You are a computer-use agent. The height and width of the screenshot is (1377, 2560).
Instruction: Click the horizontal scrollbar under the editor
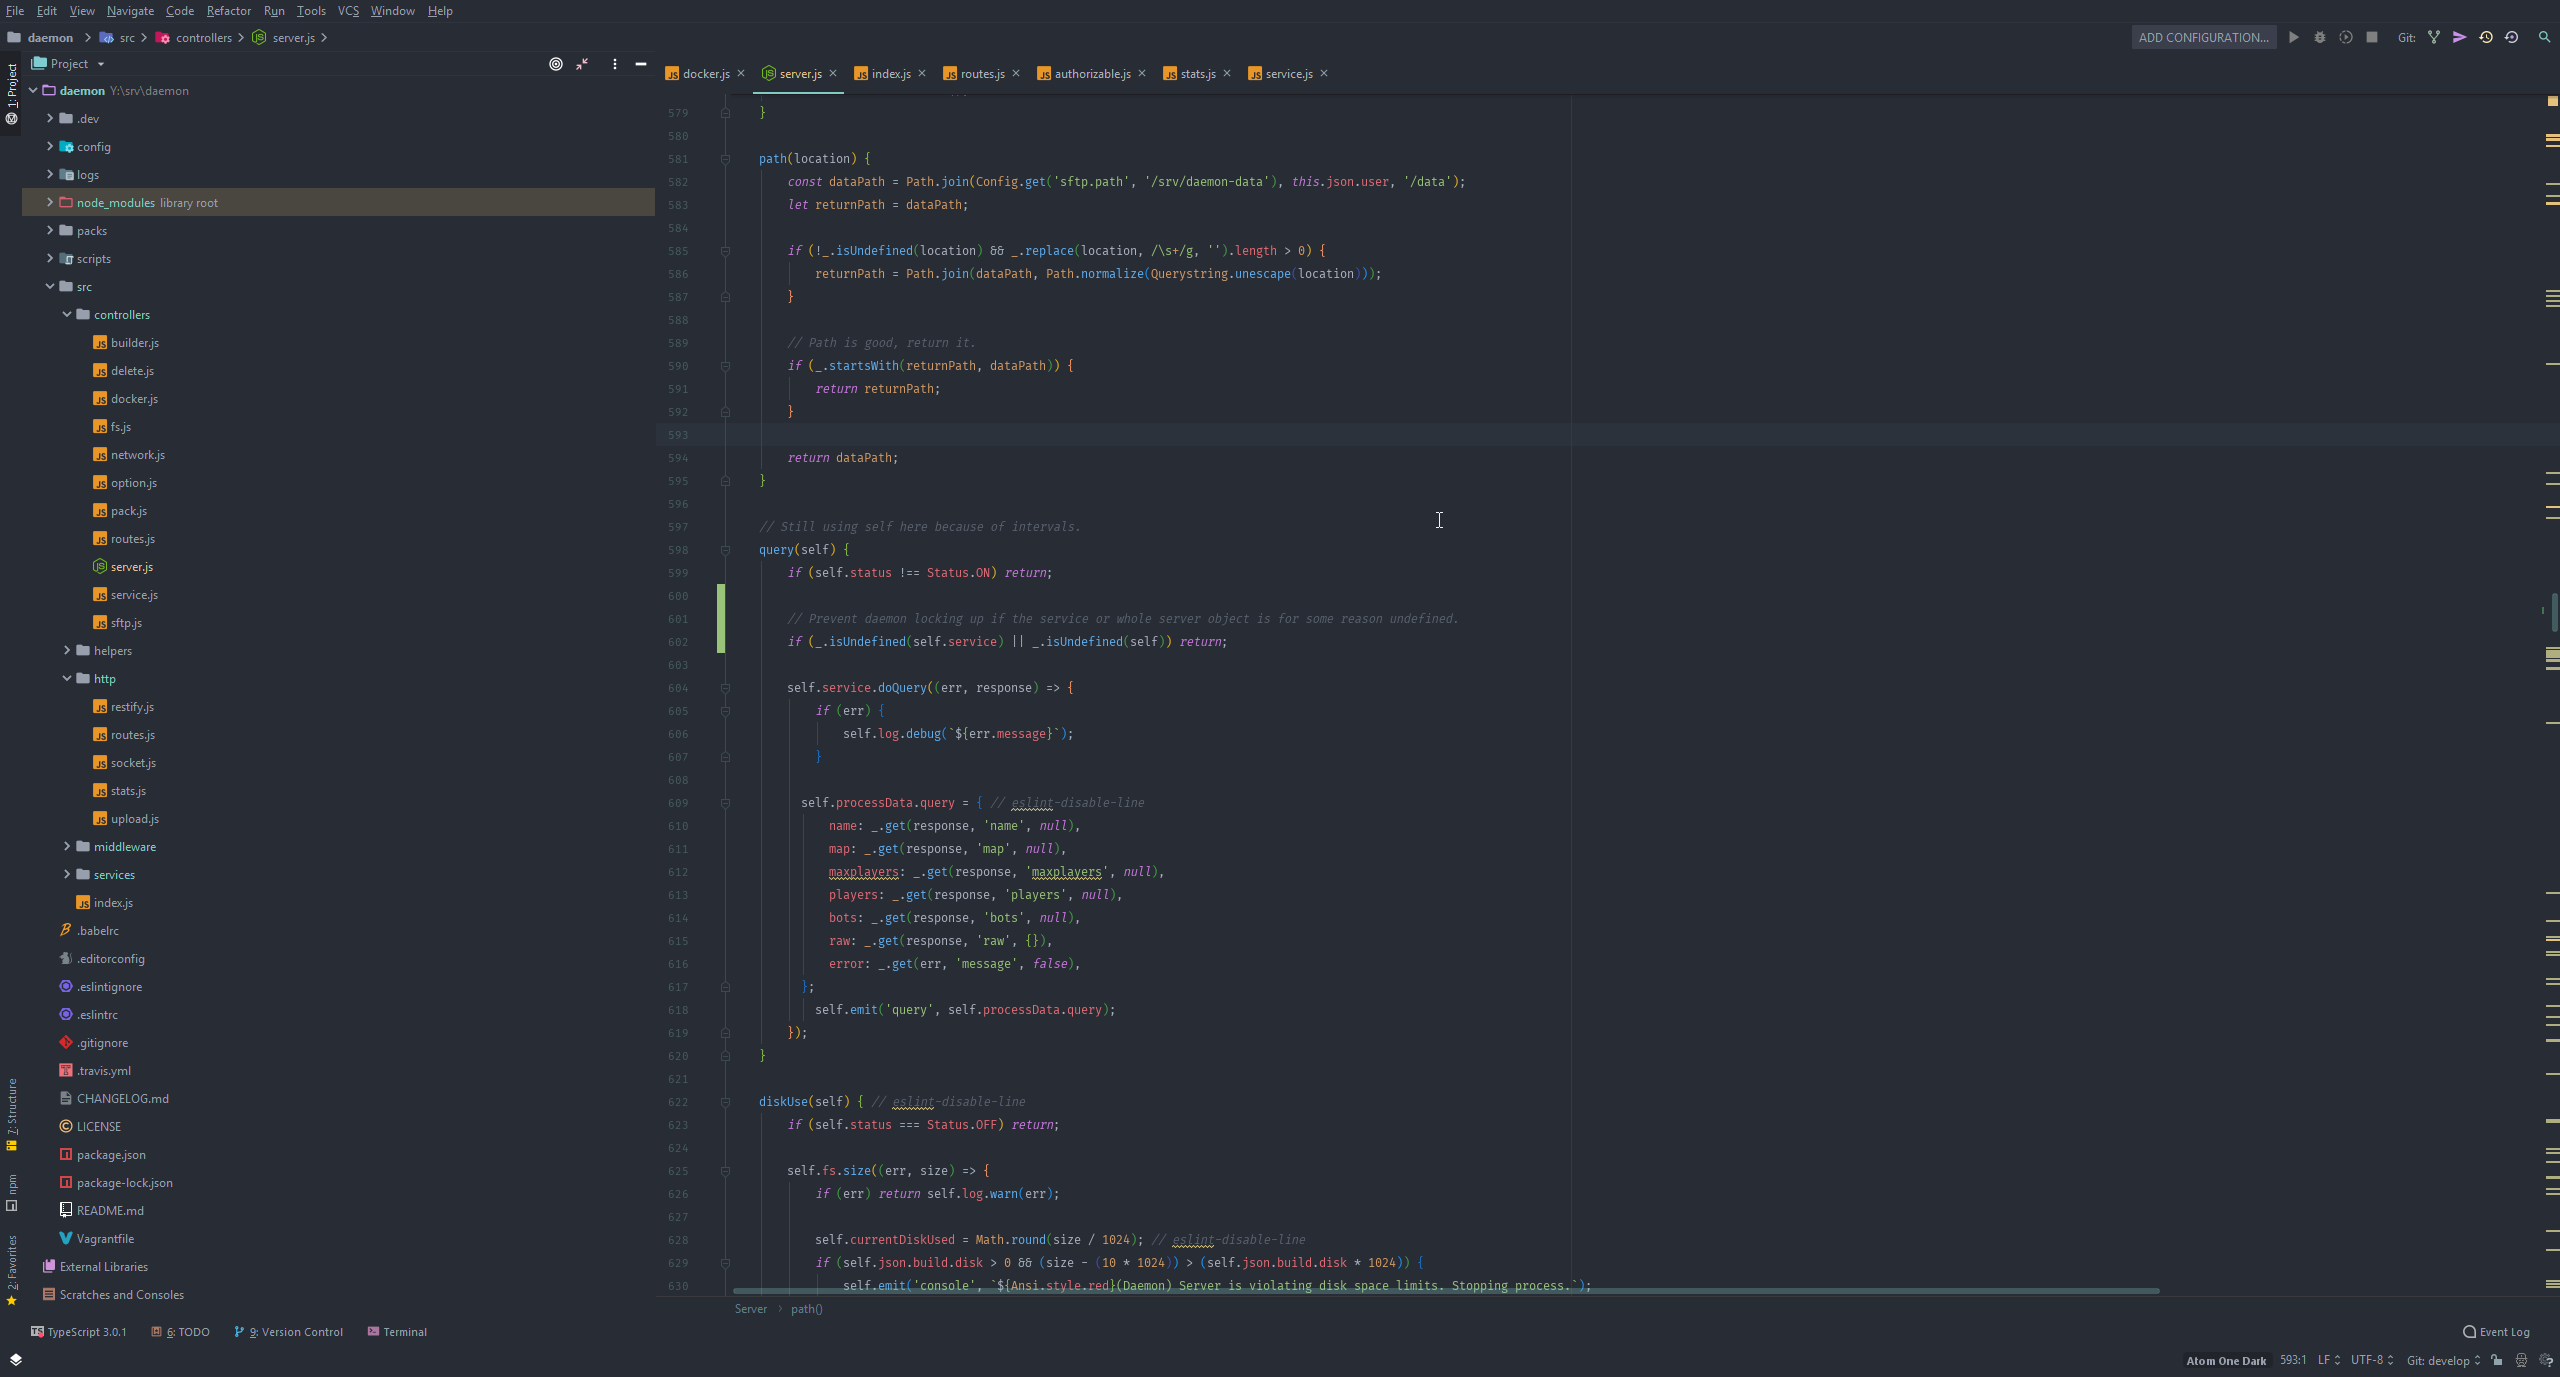(1445, 1291)
